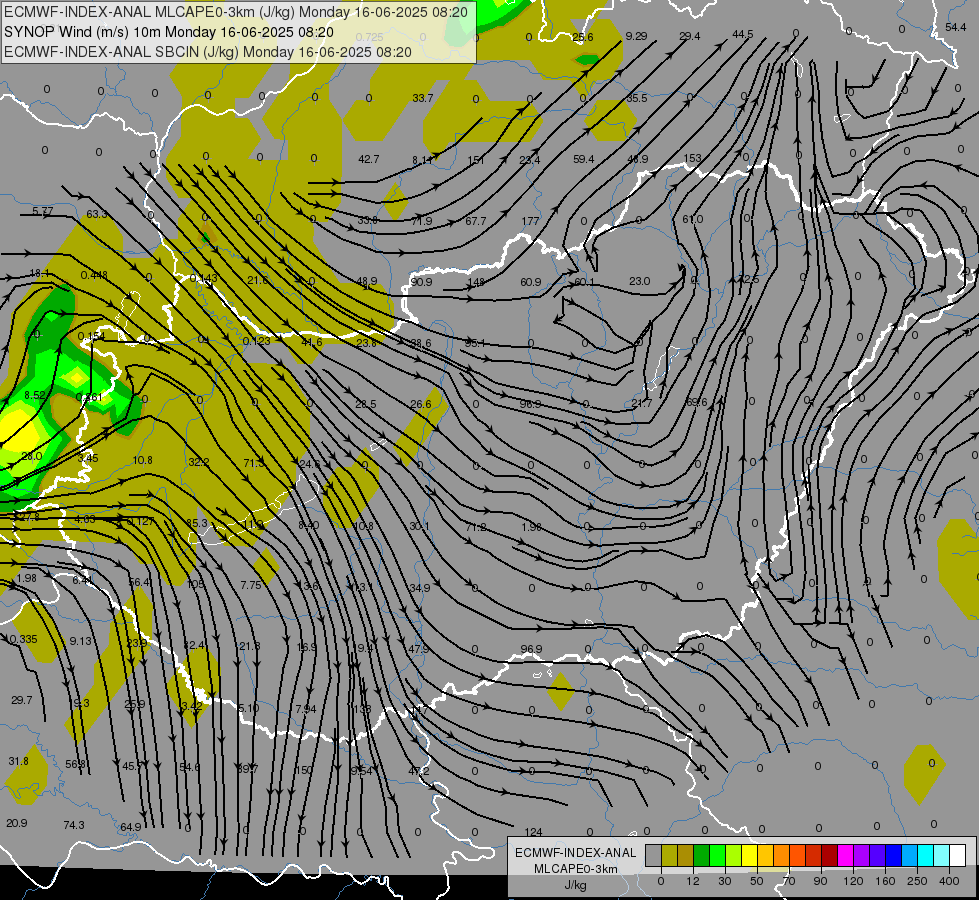Click the map value '44.5'
The height and width of the screenshot is (900, 979).
click(x=742, y=34)
